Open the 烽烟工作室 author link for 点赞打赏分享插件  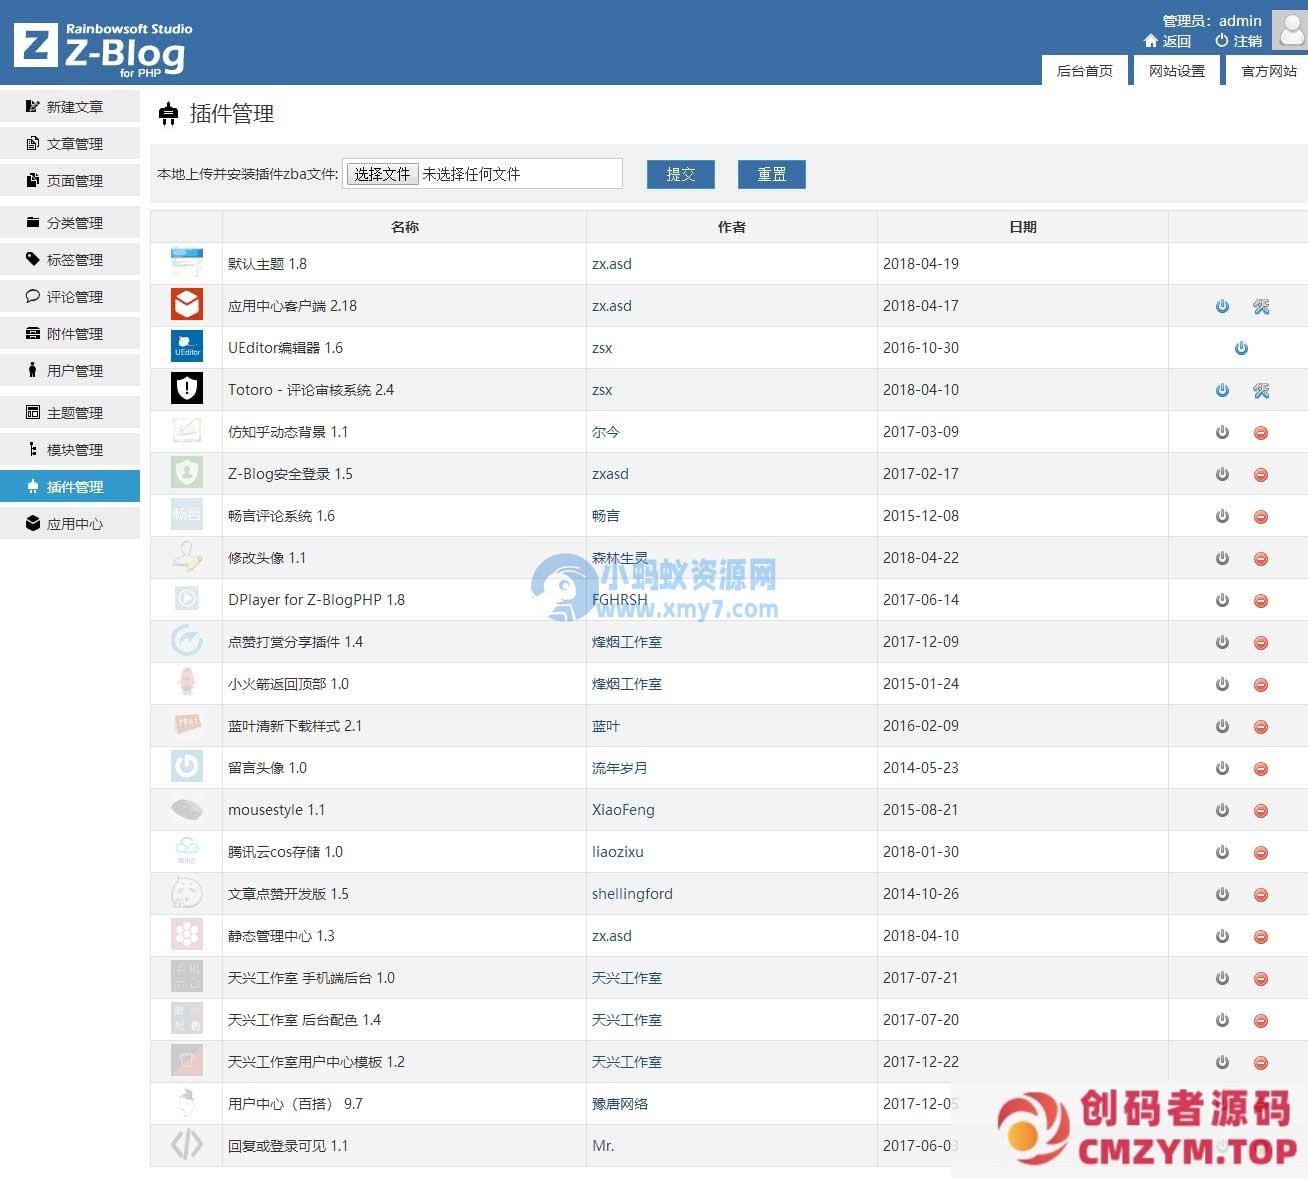point(627,642)
